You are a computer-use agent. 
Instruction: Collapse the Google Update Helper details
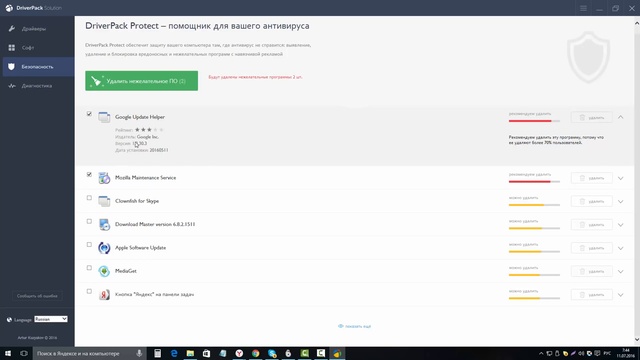pos(620,117)
